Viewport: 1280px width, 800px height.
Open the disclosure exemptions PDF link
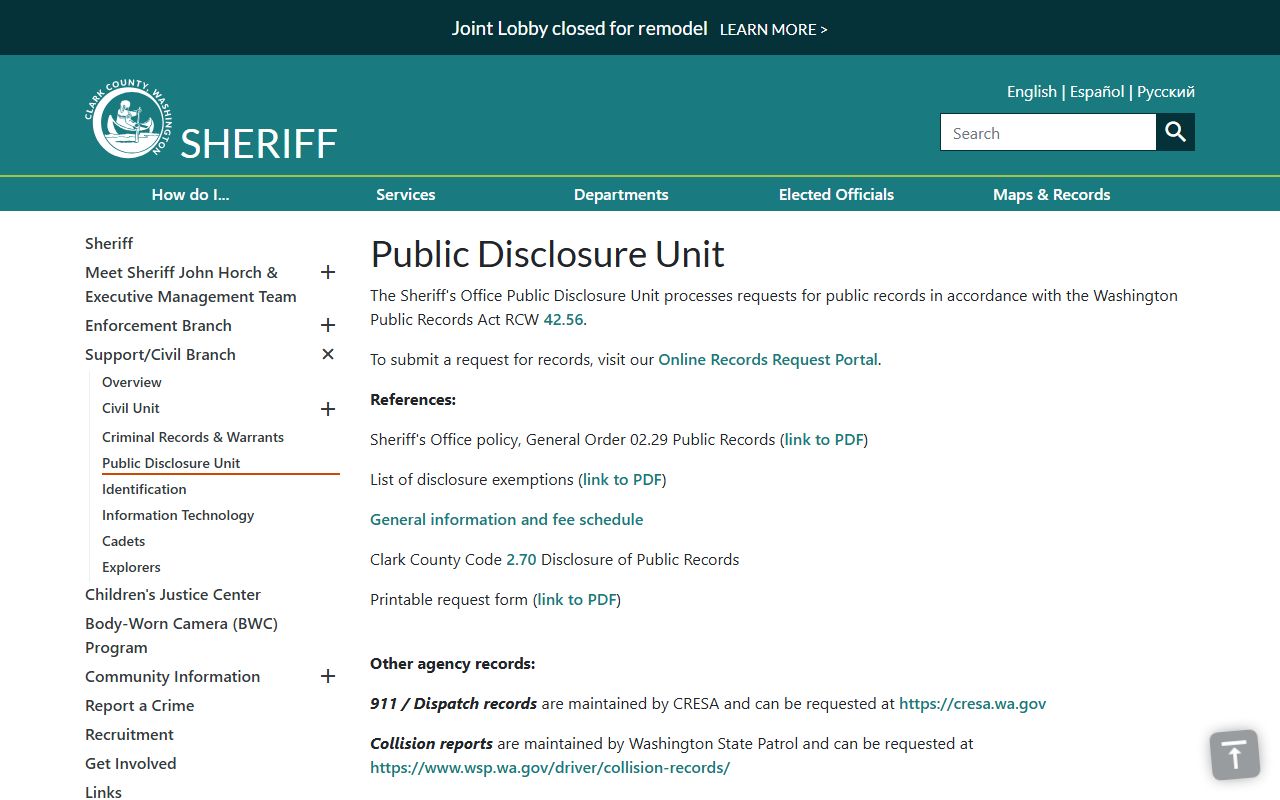click(x=622, y=479)
